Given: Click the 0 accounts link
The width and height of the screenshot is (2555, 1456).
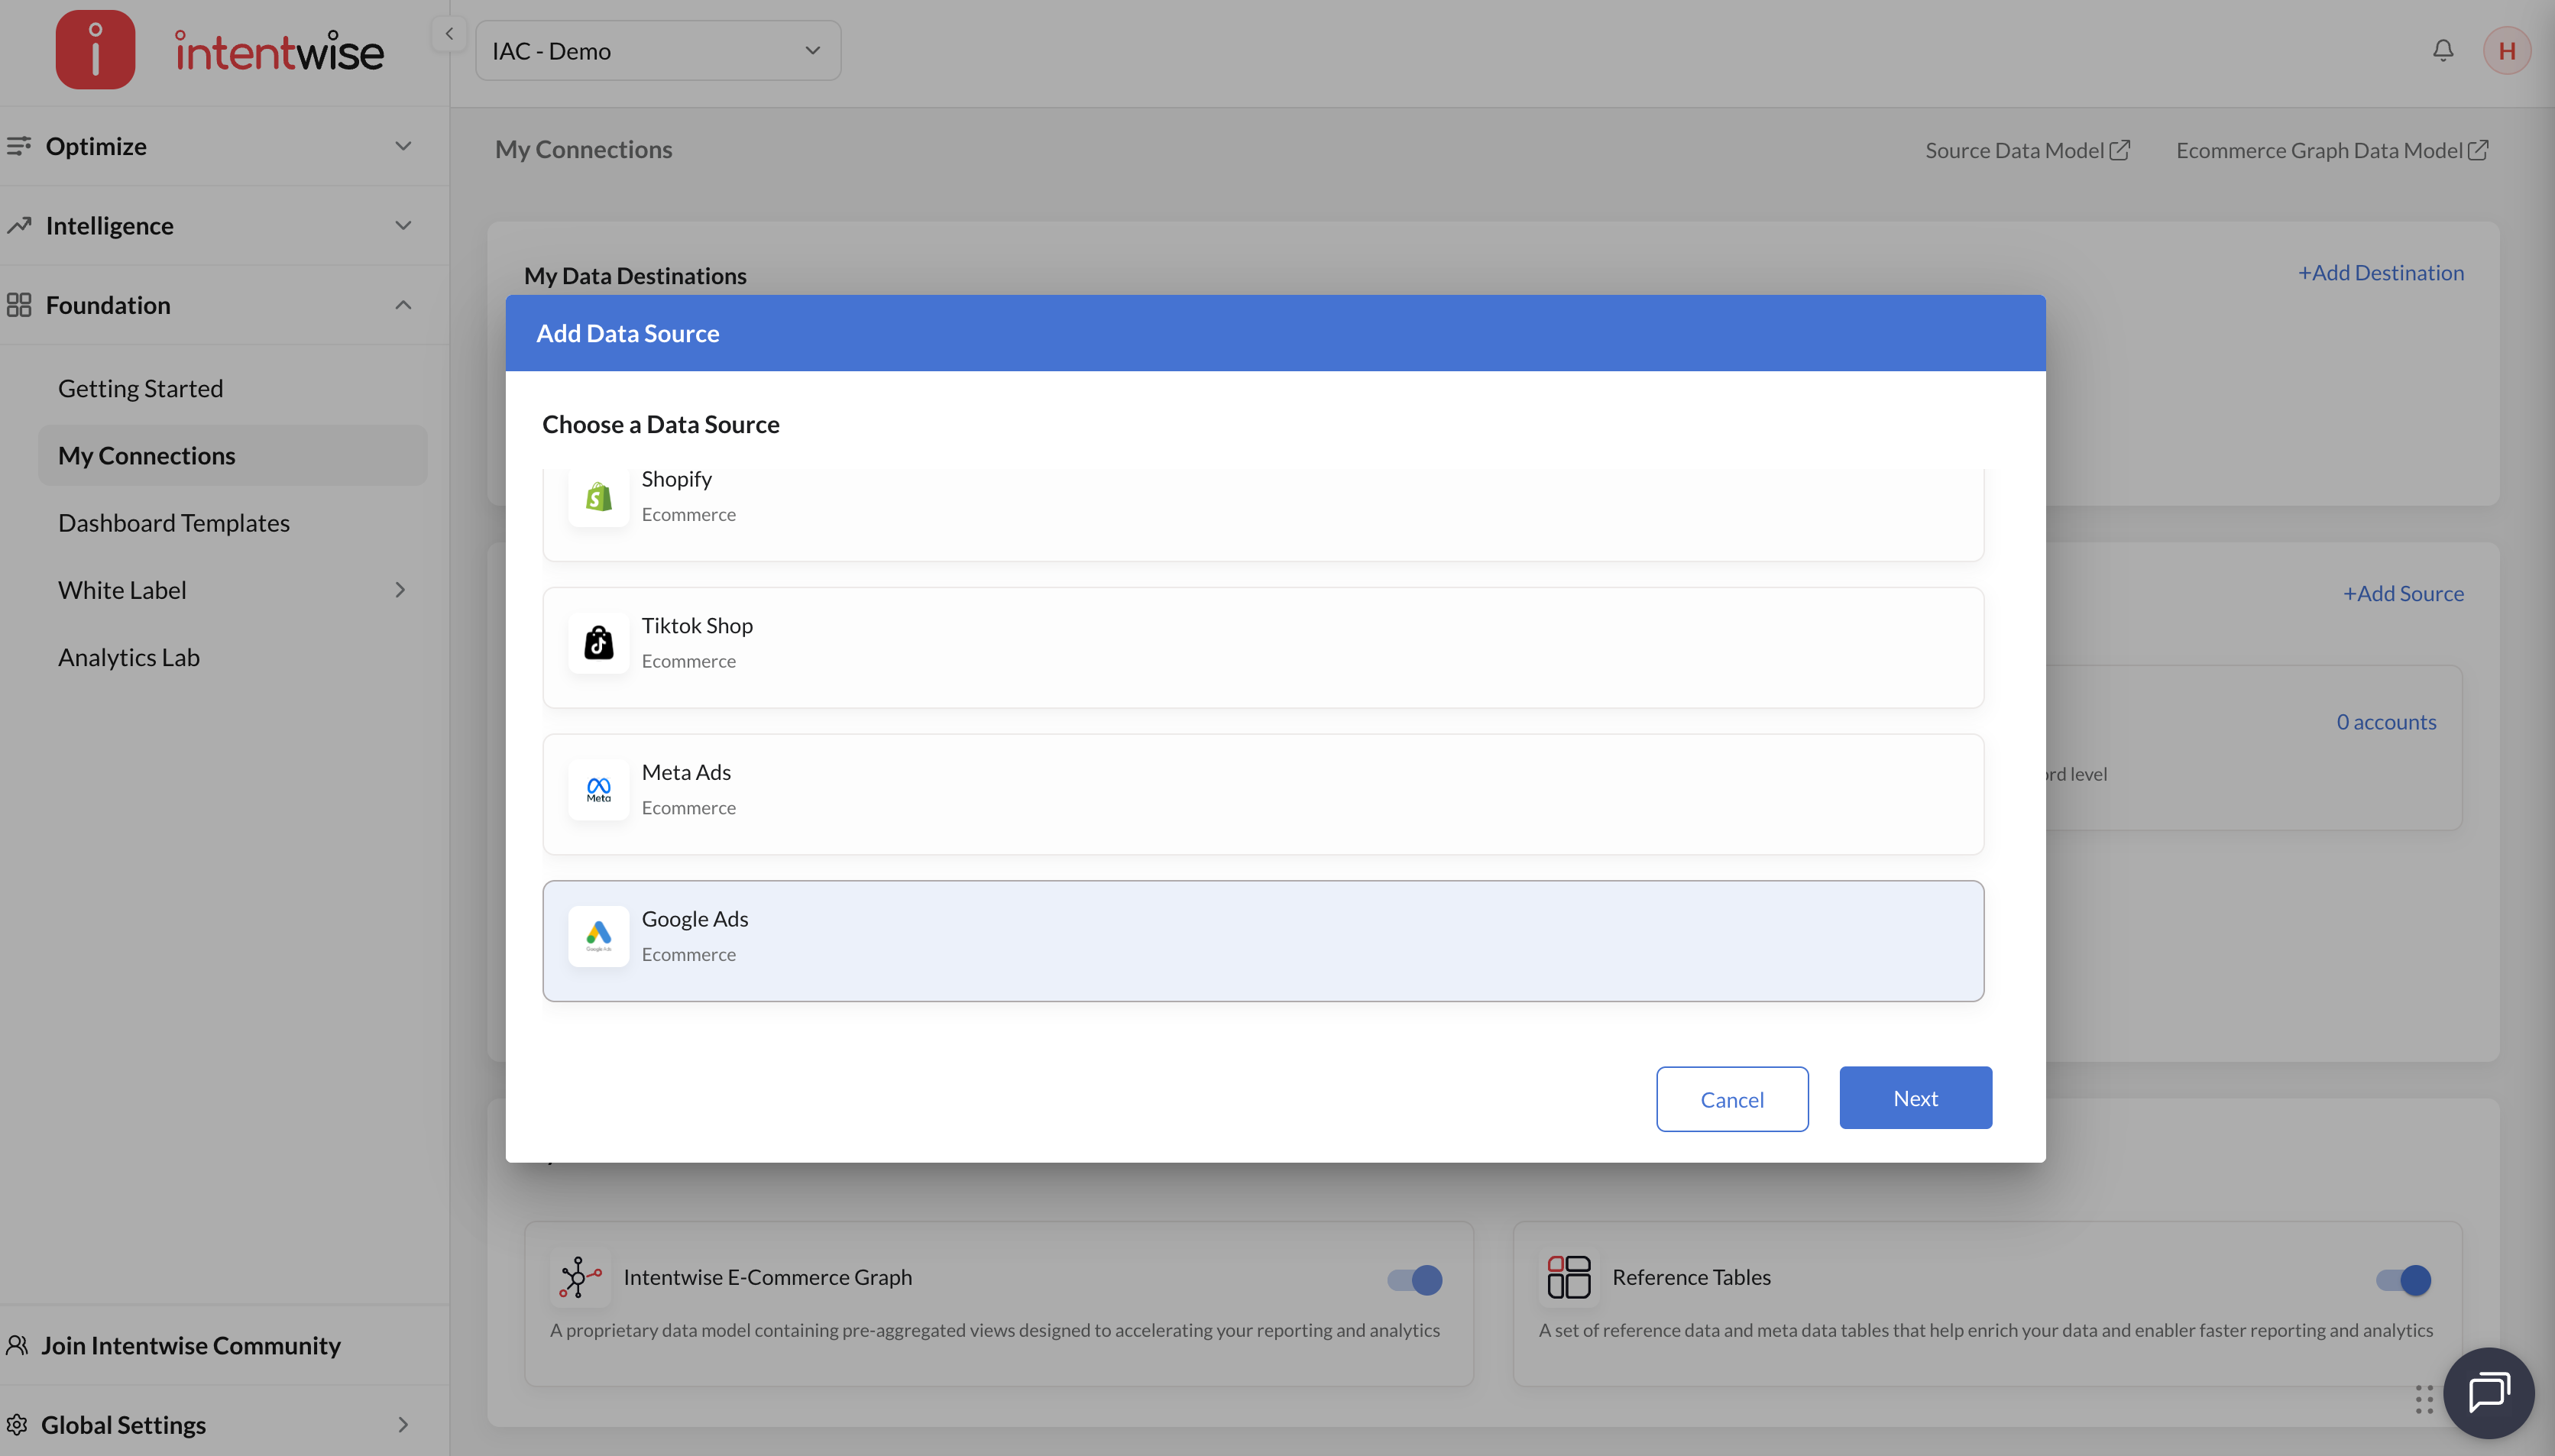Looking at the screenshot, I should pyautogui.click(x=2386, y=722).
